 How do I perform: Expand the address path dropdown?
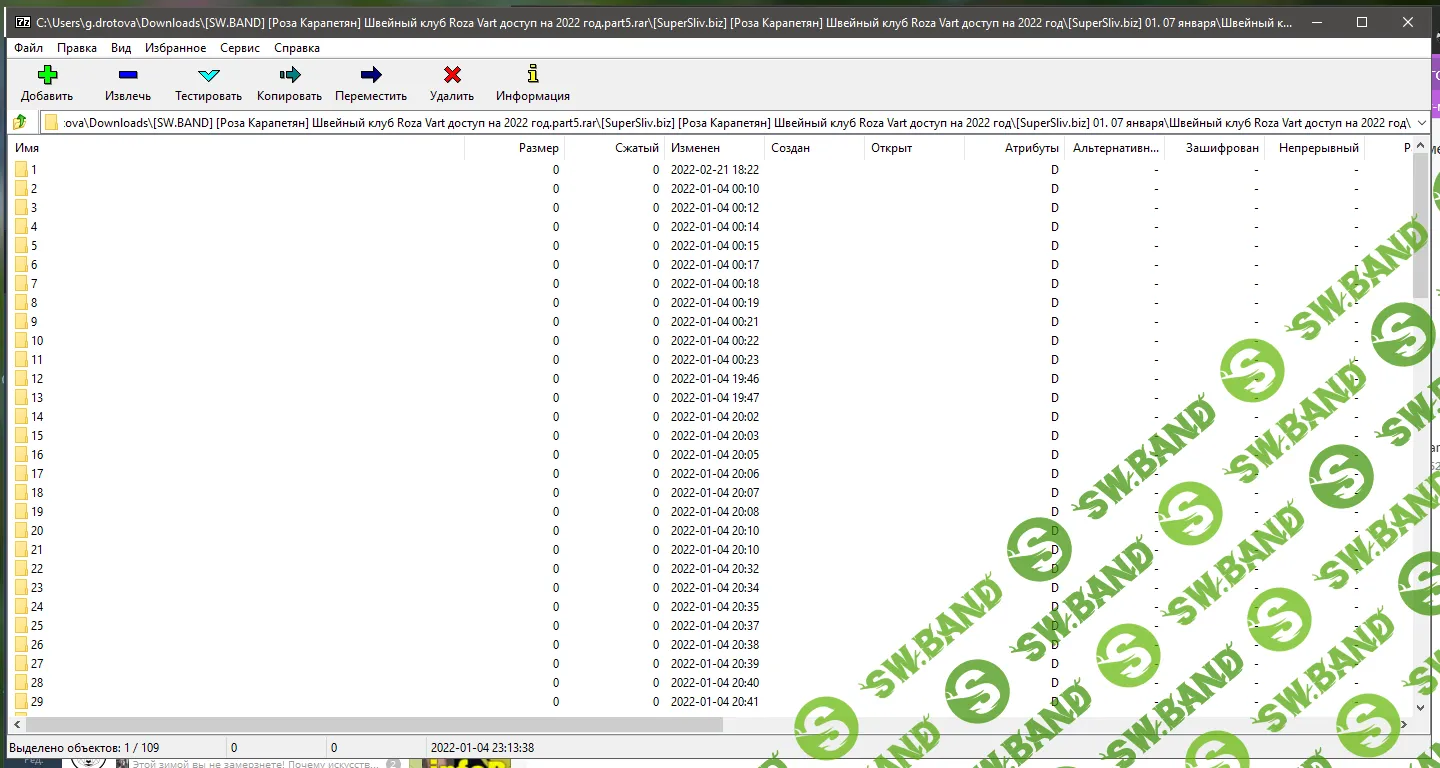(x=1422, y=122)
